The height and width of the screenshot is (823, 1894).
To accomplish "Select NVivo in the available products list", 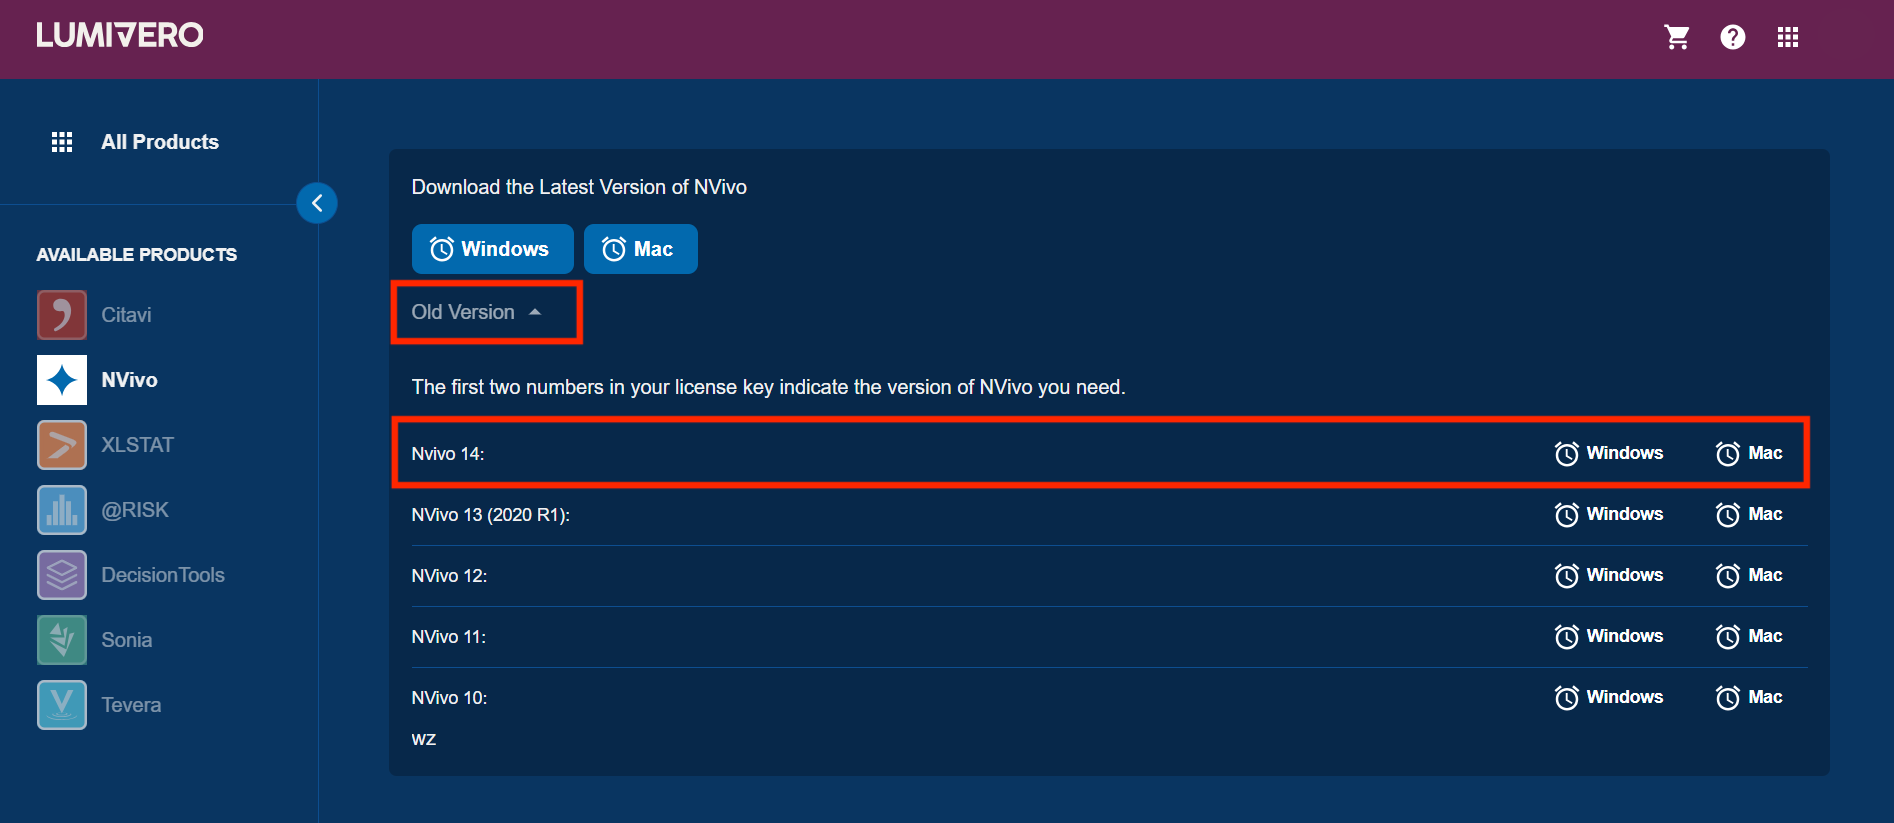I will click(128, 380).
